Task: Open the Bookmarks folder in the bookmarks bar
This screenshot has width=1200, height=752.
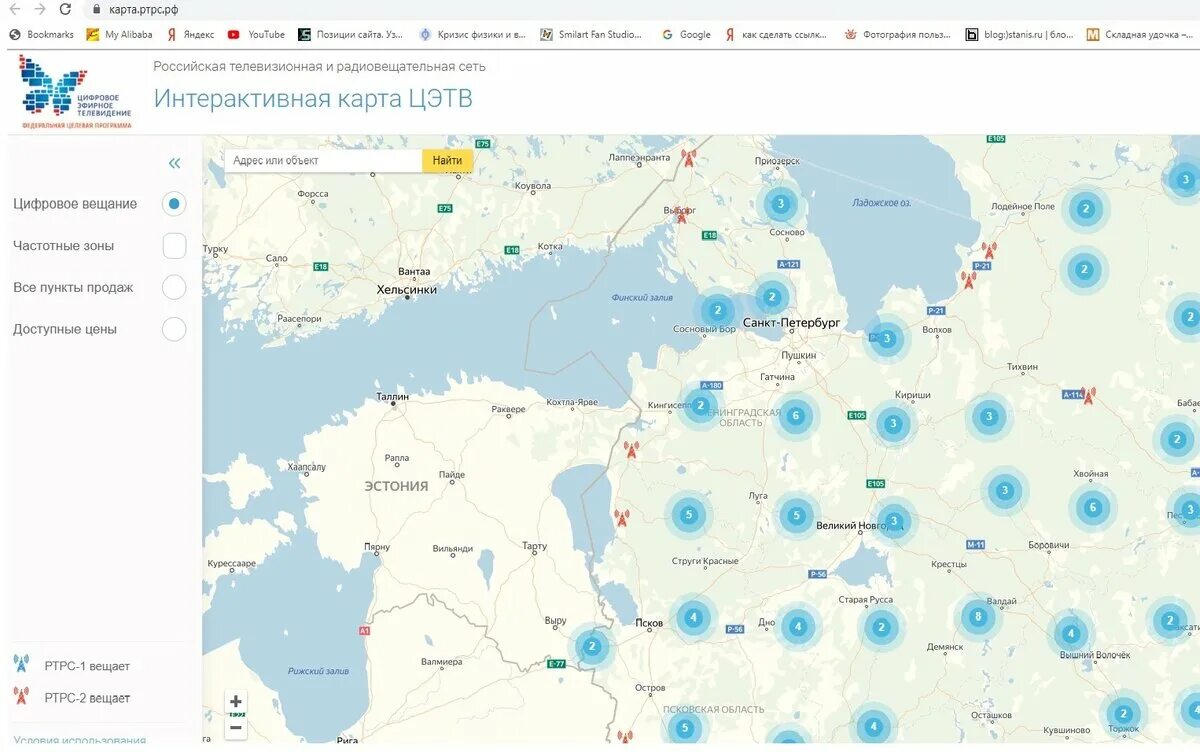Action: tap(42, 34)
